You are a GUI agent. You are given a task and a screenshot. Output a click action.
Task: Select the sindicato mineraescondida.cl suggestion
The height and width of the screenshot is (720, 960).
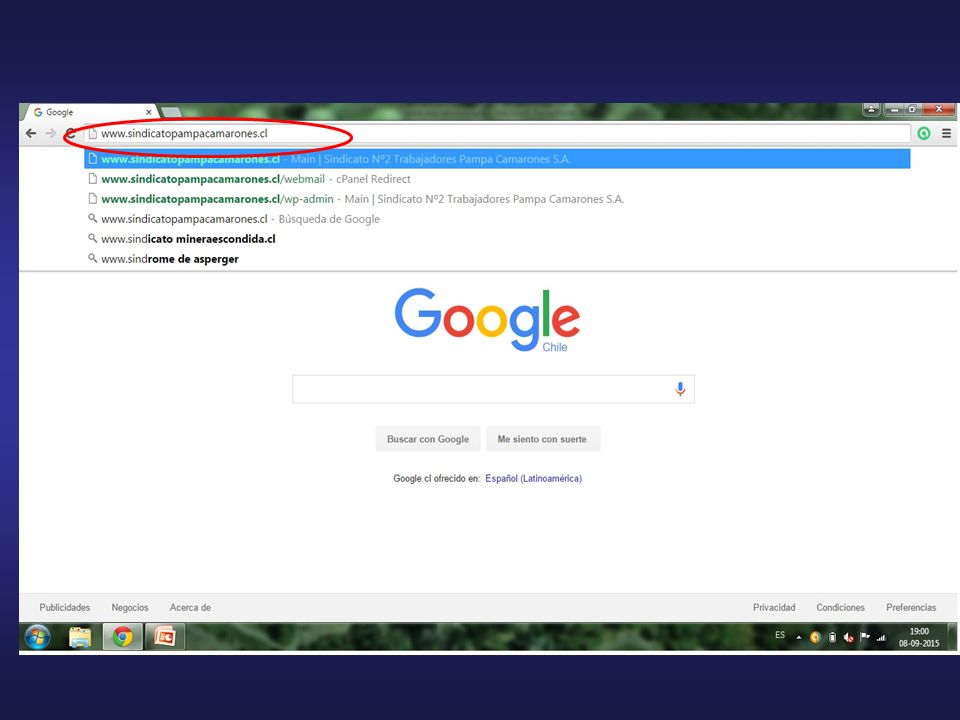click(497, 239)
